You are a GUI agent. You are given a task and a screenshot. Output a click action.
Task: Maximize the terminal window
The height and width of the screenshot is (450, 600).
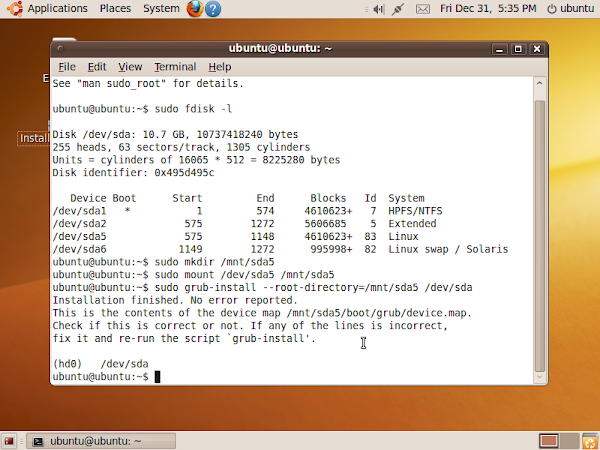pyautogui.click(x=518, y=49)
